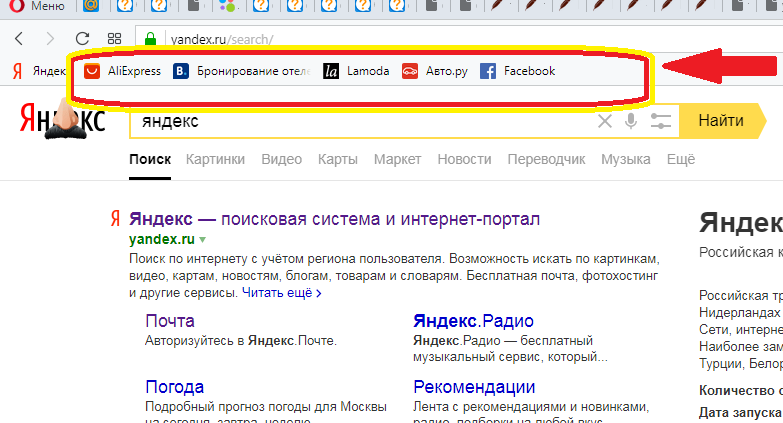This screenshot has height=423, width=783.
Task: Open the Яндекс.Радио sitelink
Action: point(473,321)
